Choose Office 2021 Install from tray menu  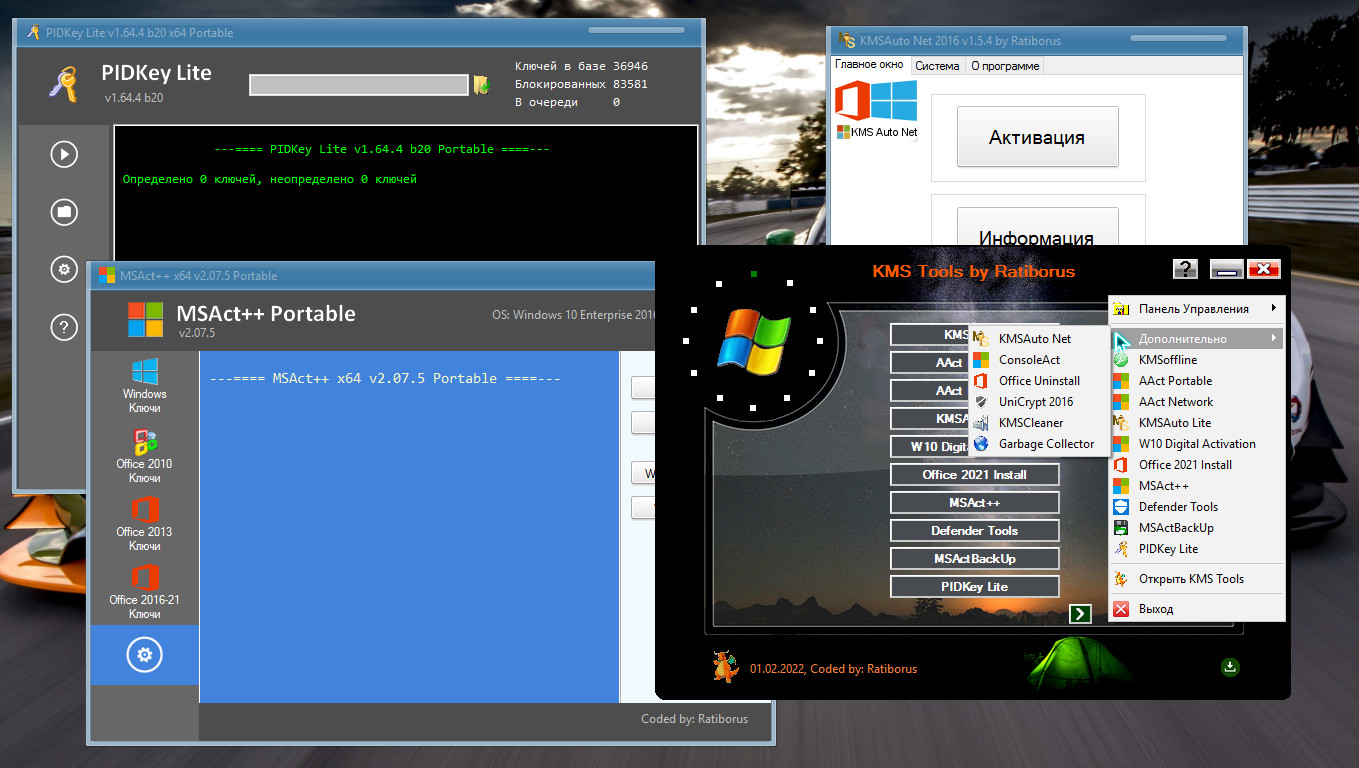(1196, 465)
